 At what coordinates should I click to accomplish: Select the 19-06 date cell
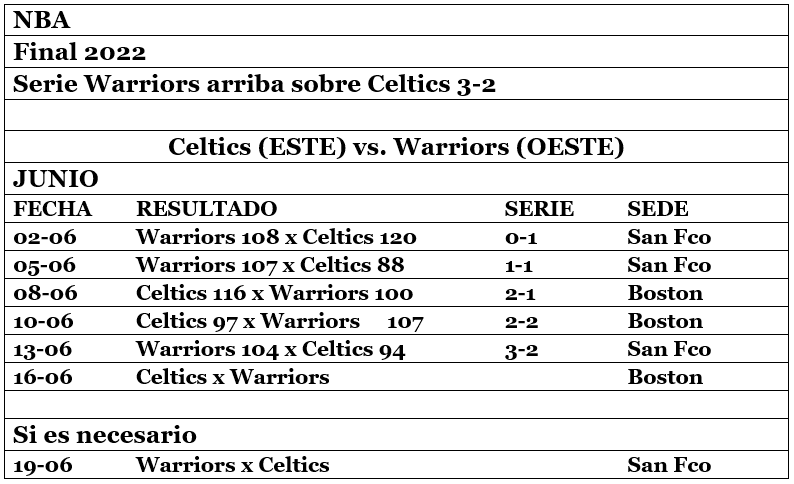[x=46, y=465]
